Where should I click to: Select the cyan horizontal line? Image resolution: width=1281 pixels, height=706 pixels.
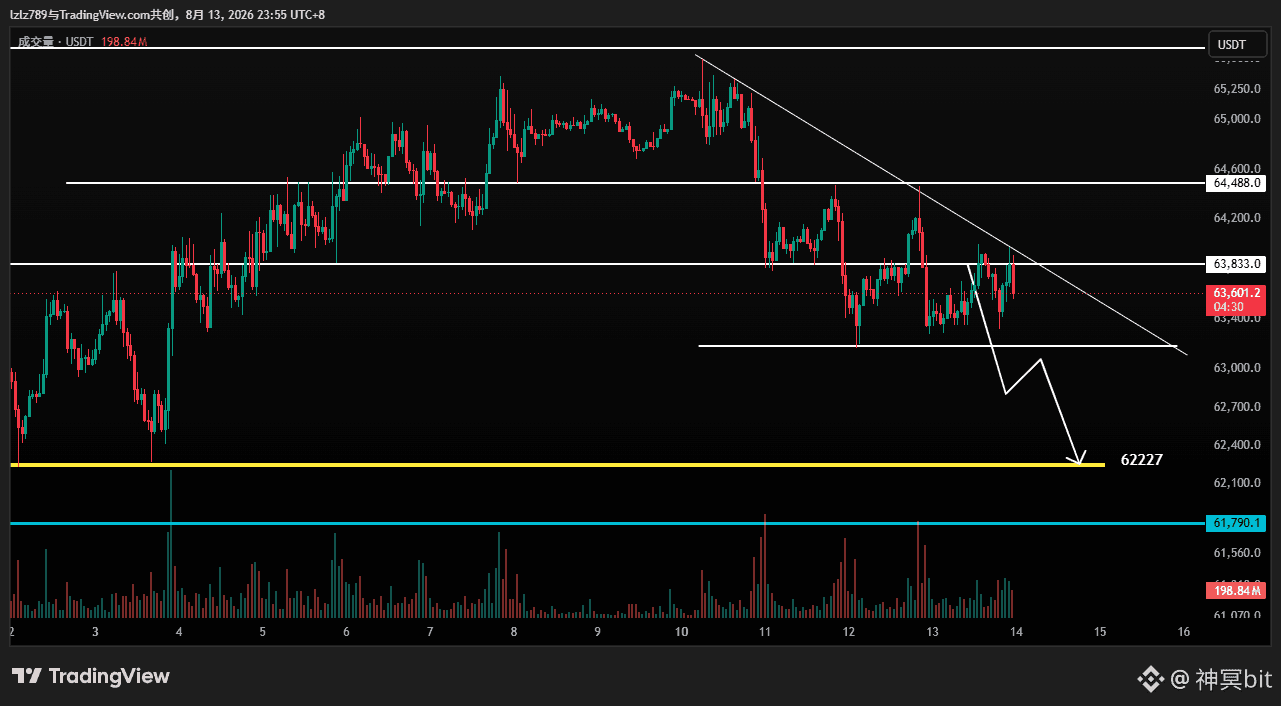pos(607,523)
